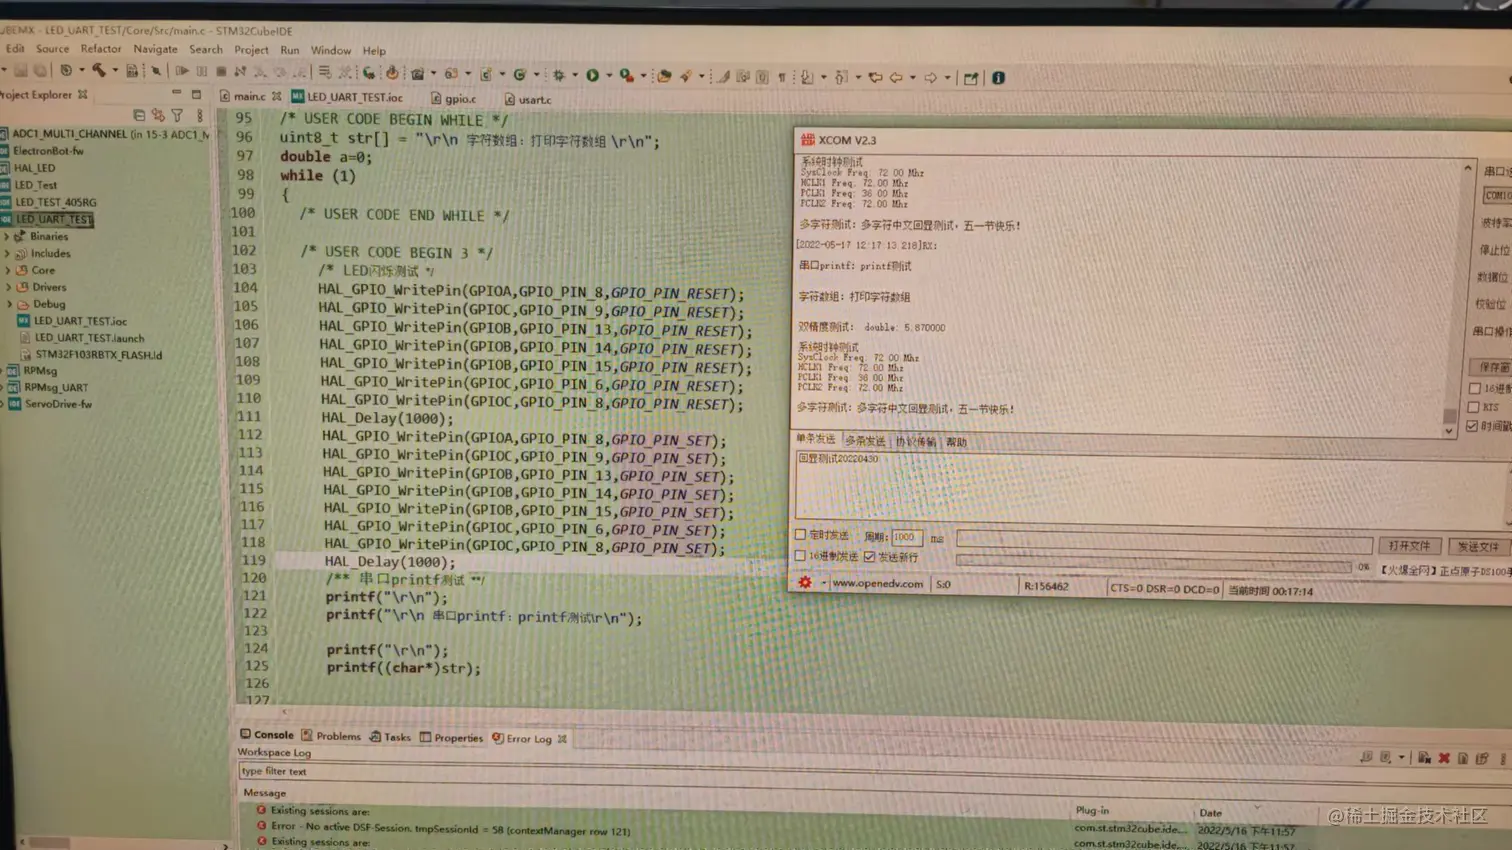
Task: Switch to the gpio.c editor tab
Action: [x=453, y=99]
